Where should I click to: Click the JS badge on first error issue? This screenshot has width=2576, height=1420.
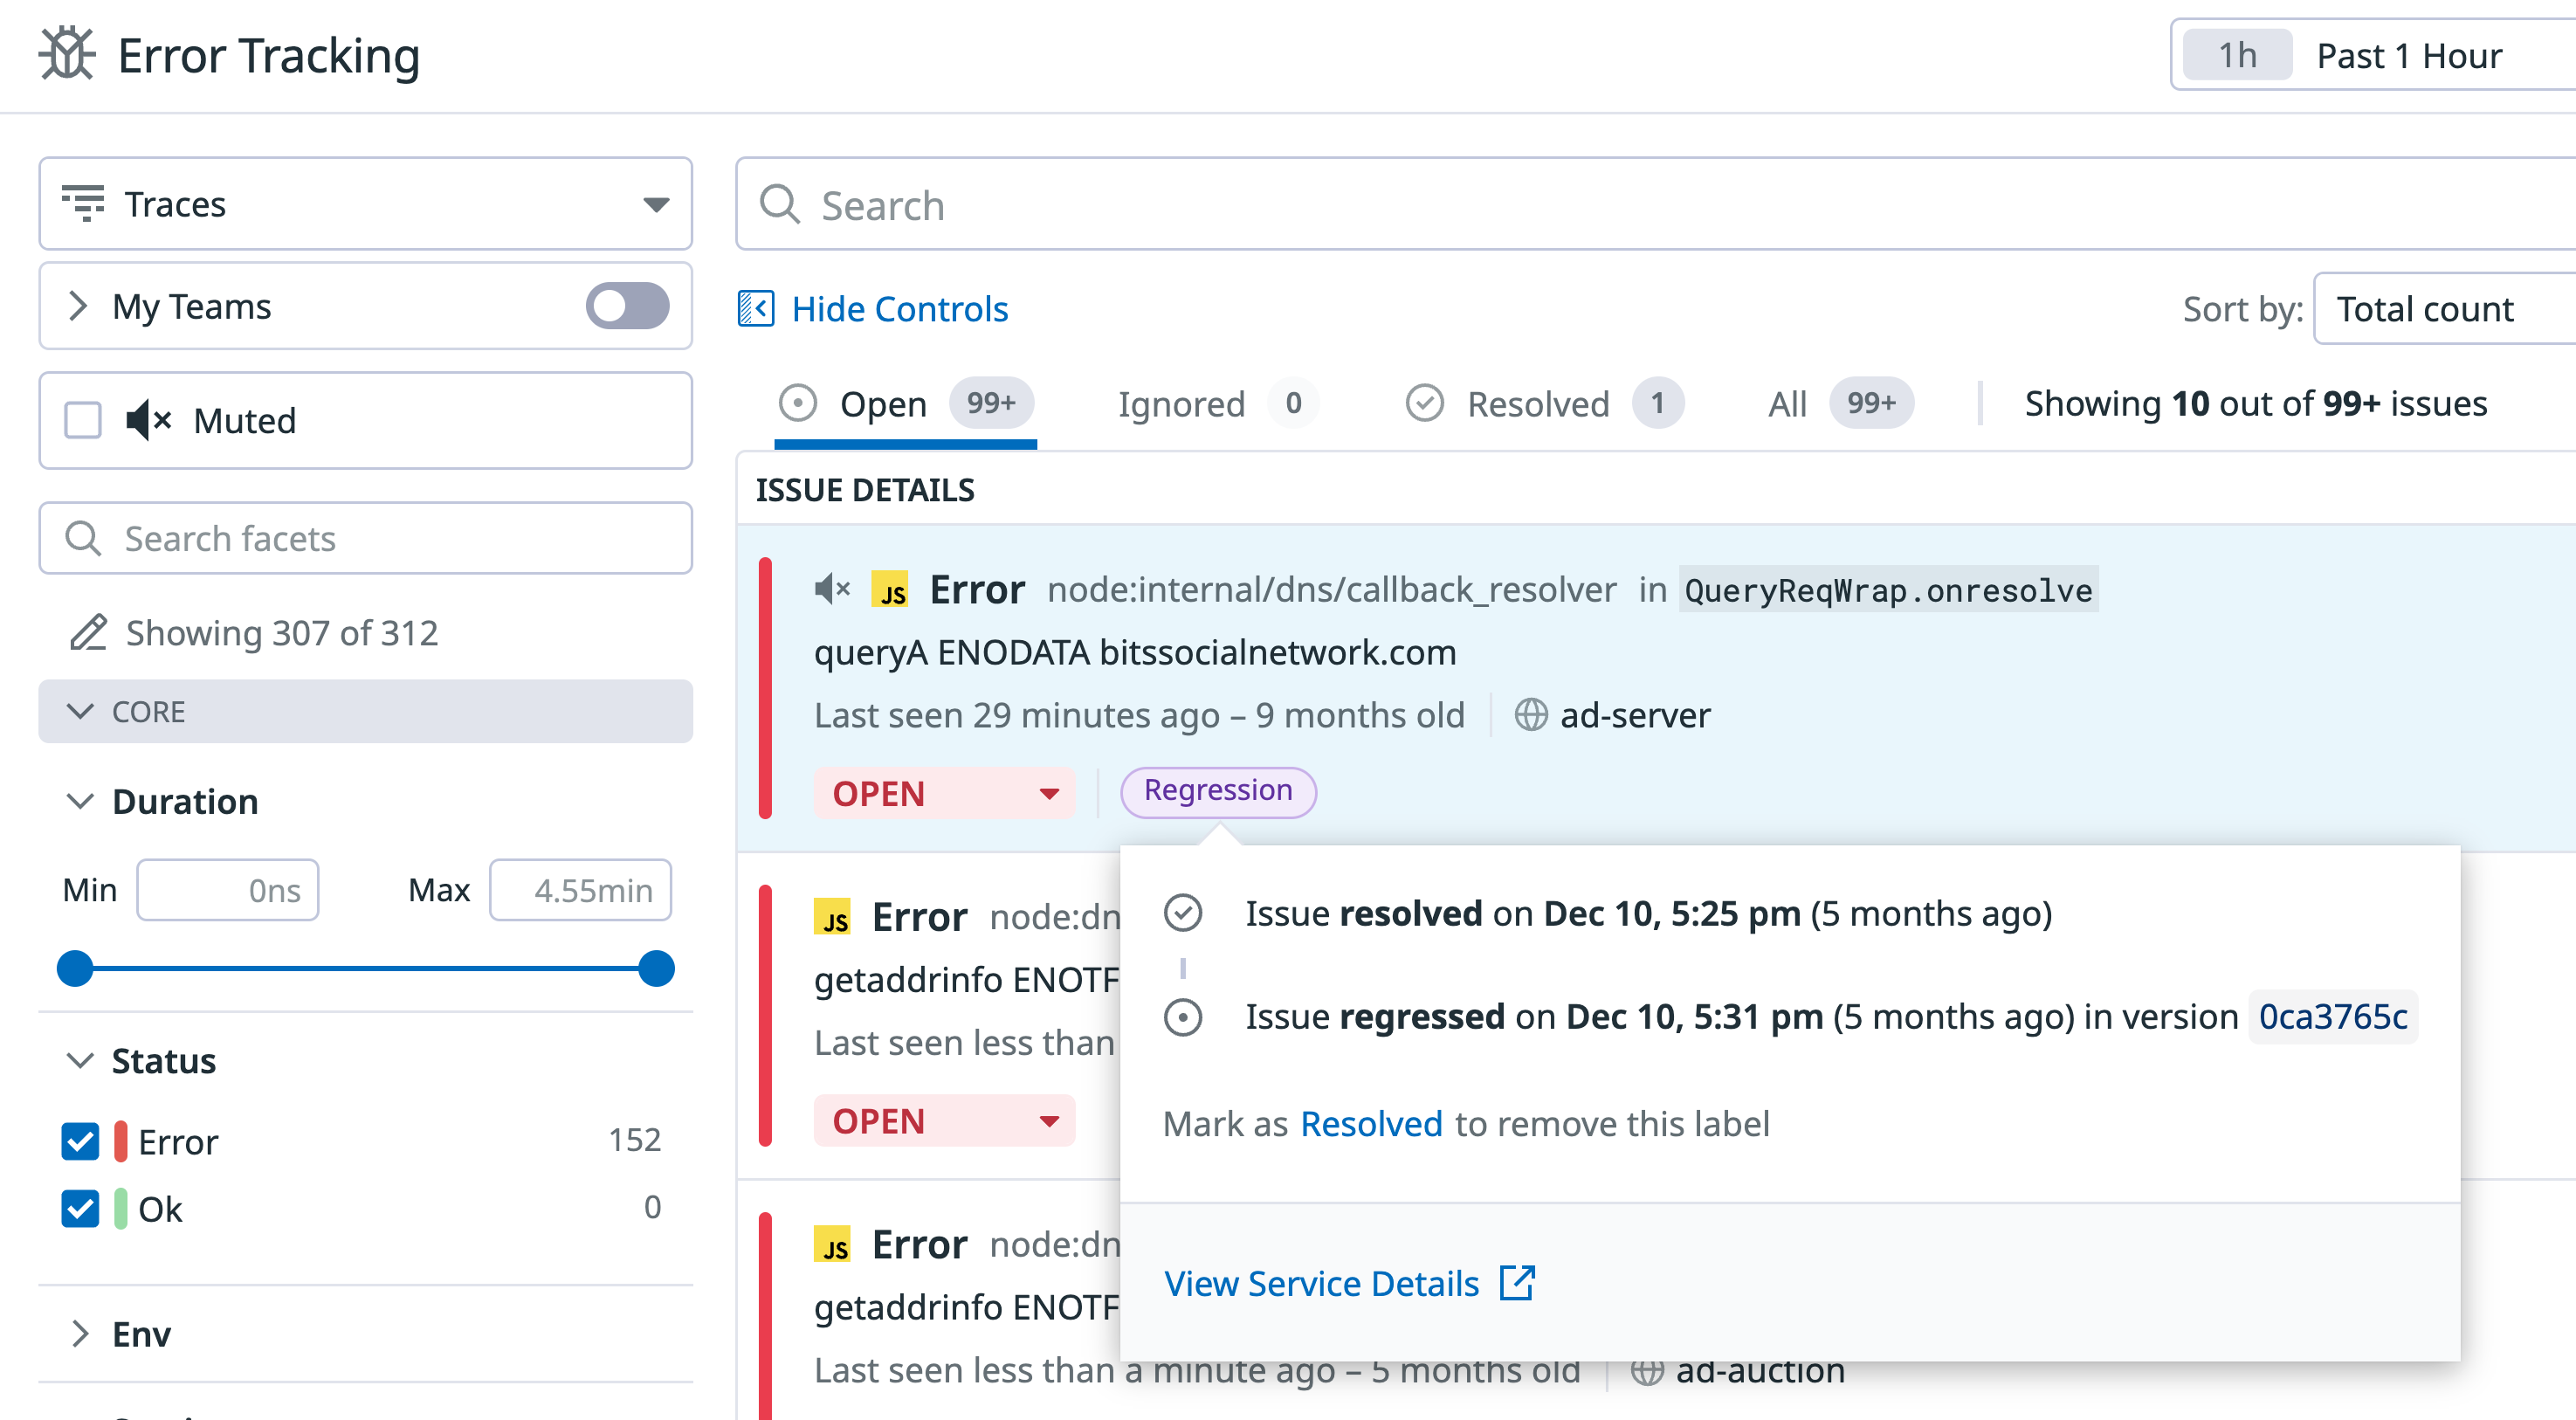click(x=889, y=590)
